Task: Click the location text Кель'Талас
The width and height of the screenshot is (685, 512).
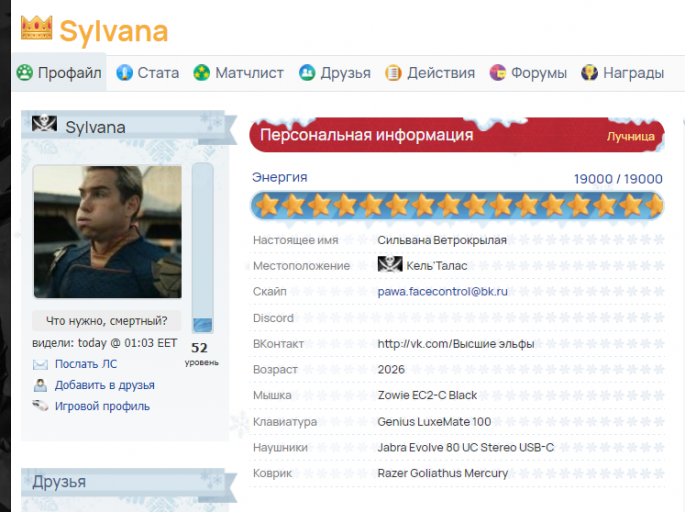Action: click(x=437, y=266)
